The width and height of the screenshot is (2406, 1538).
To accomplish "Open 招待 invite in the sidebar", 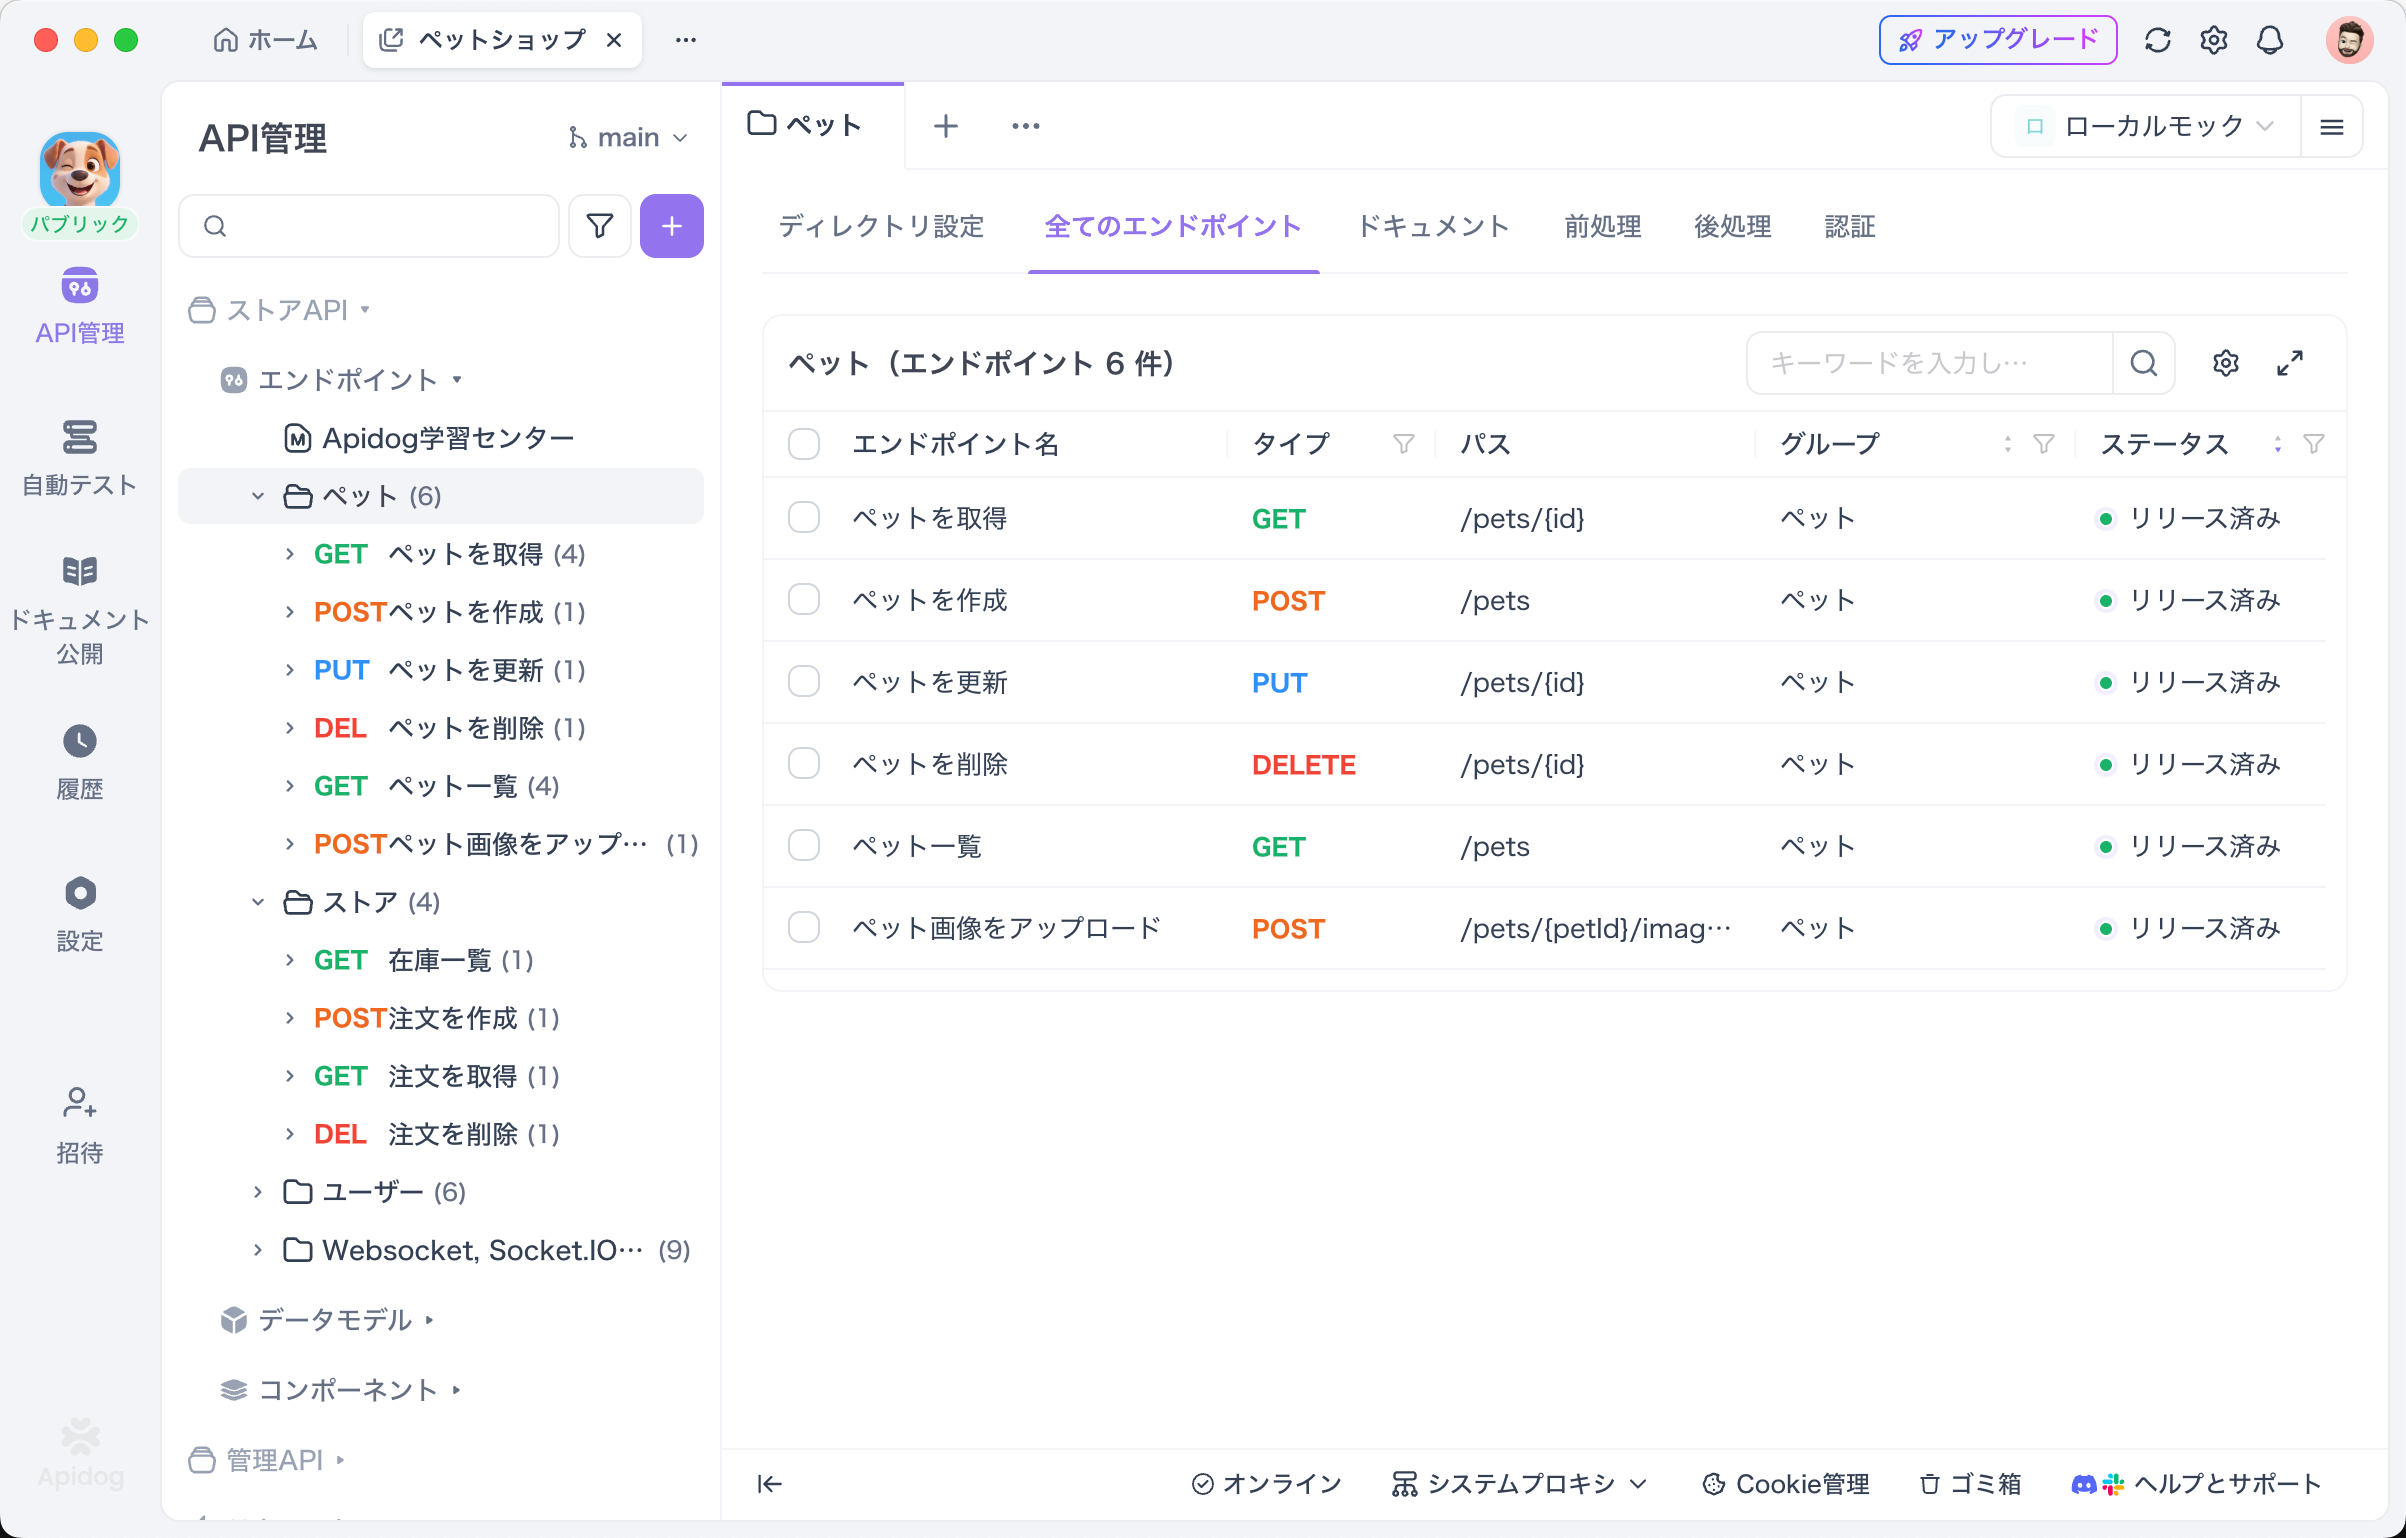I will point(80,1127).
